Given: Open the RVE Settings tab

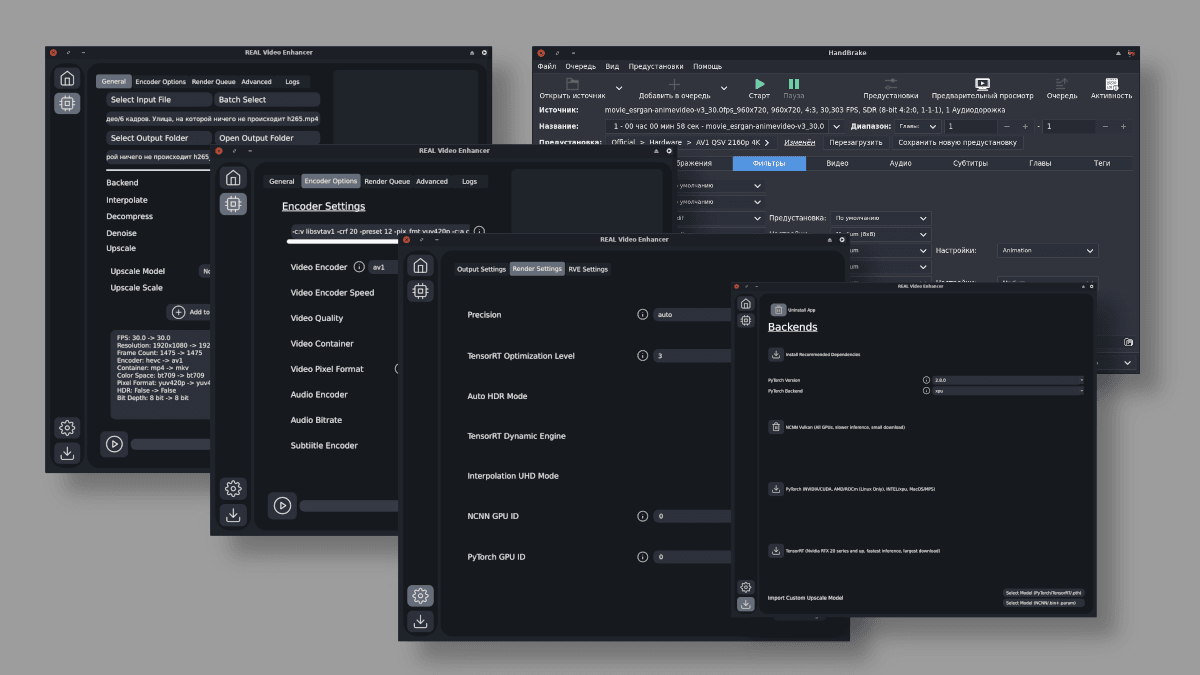Looking at the screenshot, I should [x=588, y=269].
